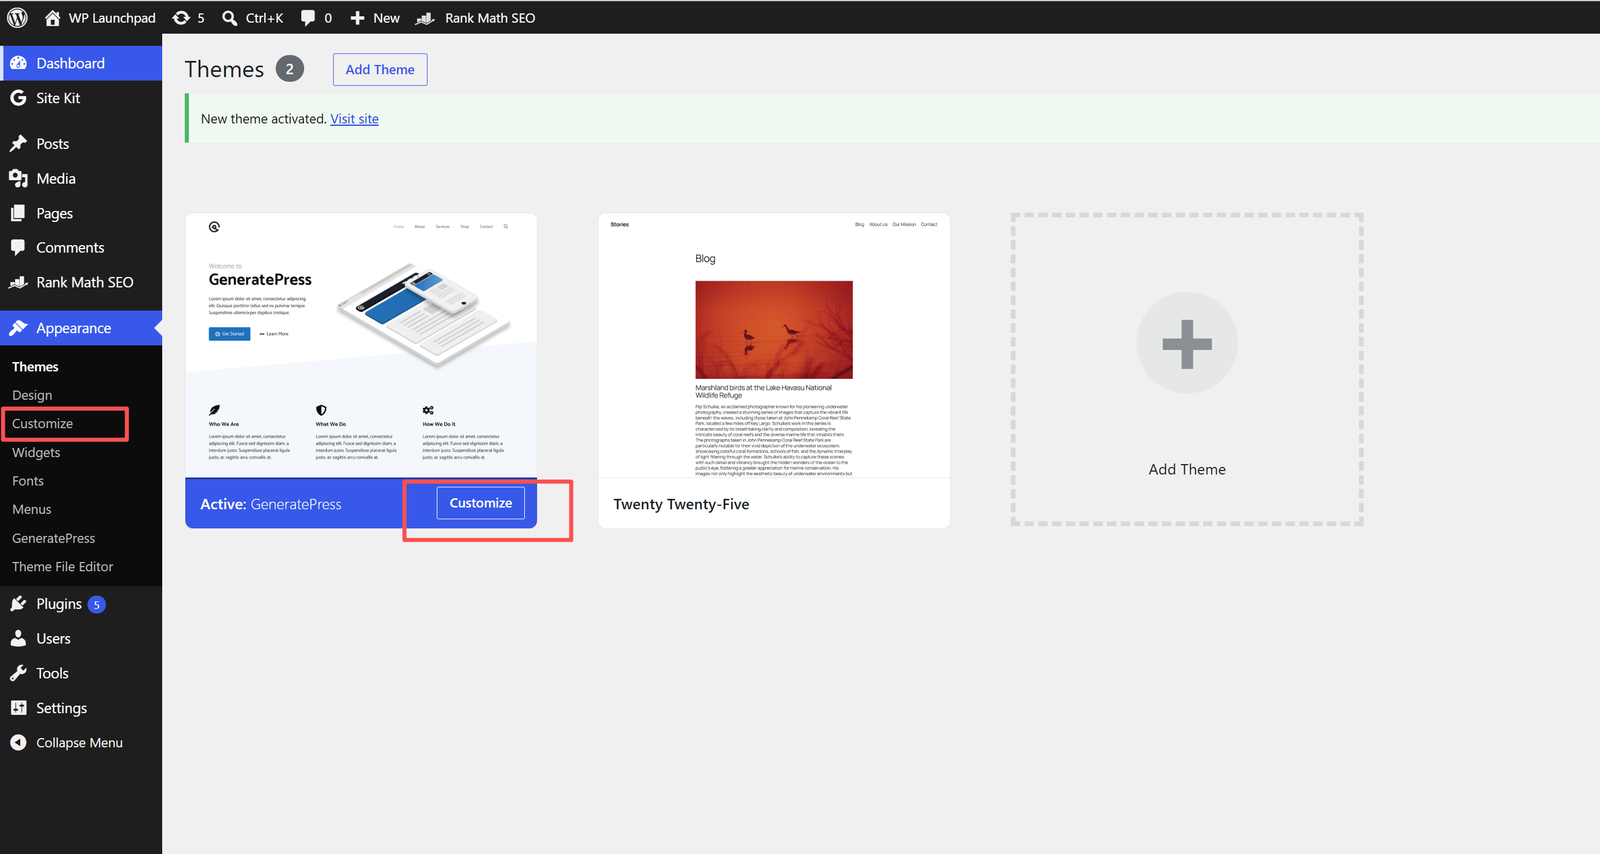The image size is (1600, 854).
Task: Click the Rank Math SEO icon in the admin bar
Action: [x=425, y=18]
